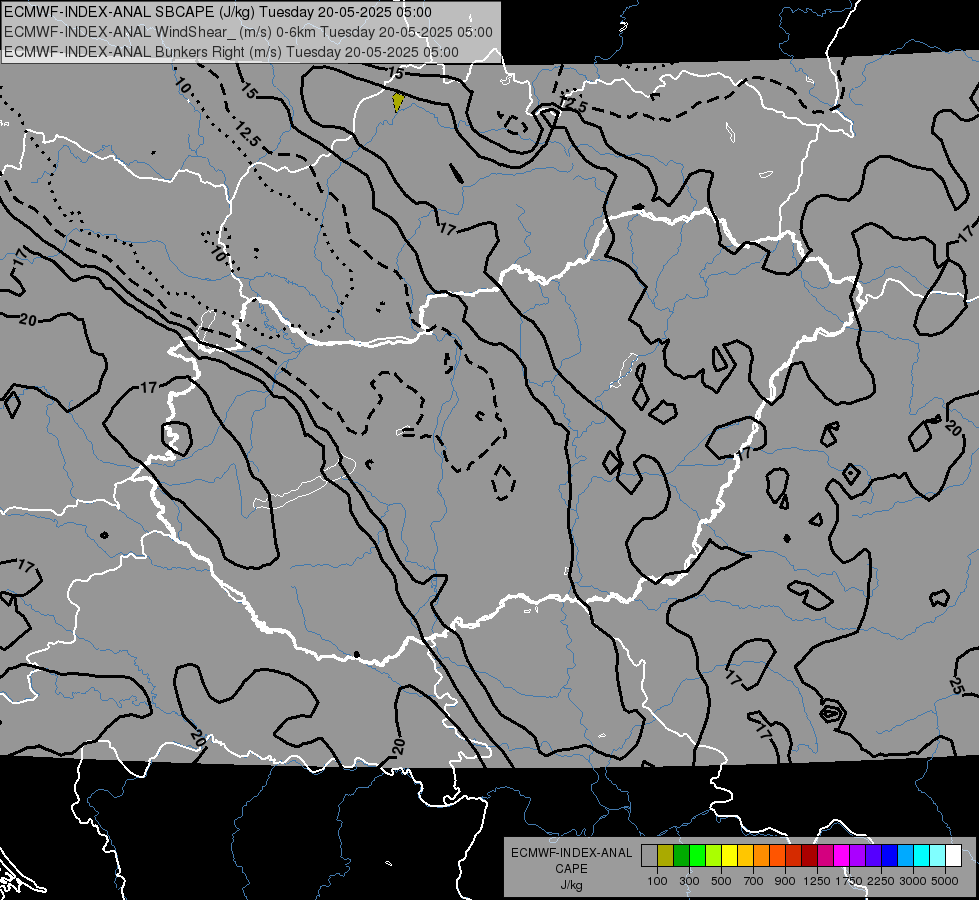The width and height of the screenshot is (979, 900).
Task: Pick the amber legend swatch
Action: [745, 856]
